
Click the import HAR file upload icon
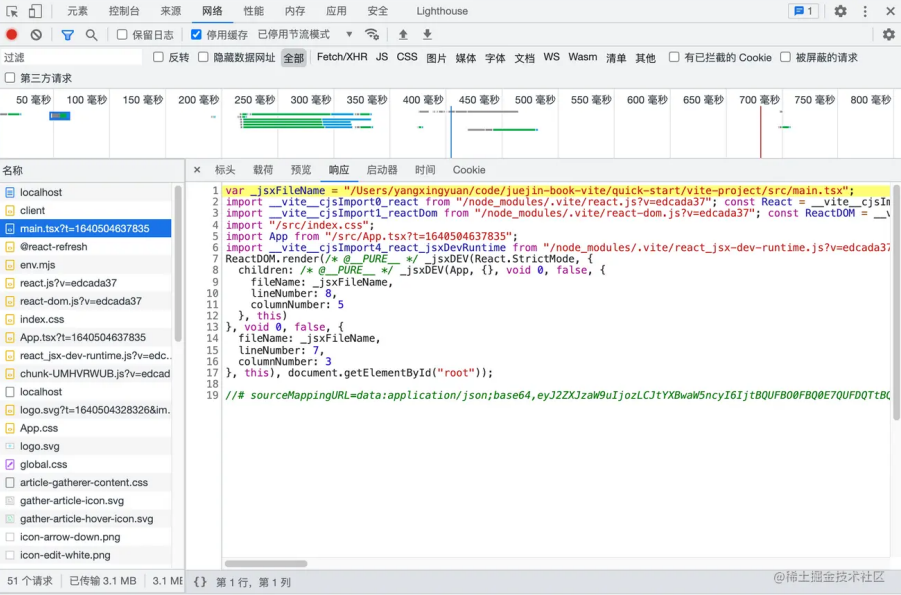tap(403, 35)
